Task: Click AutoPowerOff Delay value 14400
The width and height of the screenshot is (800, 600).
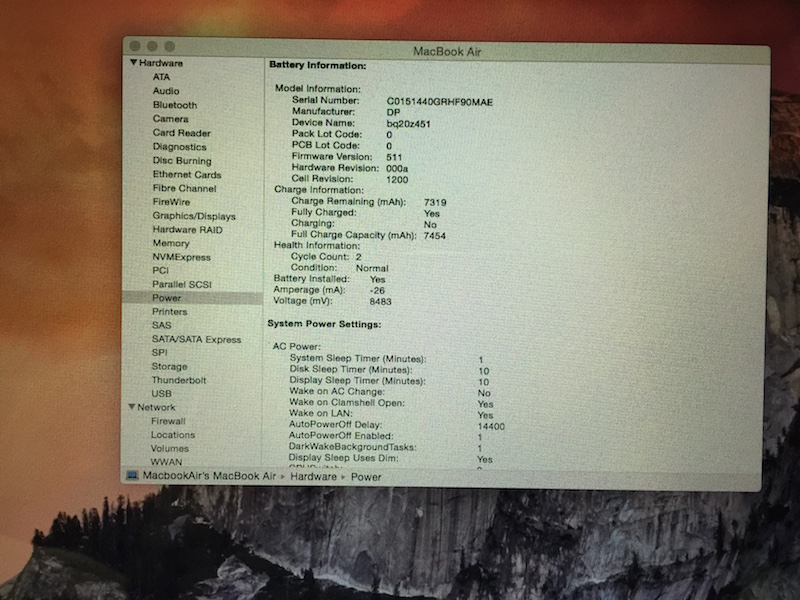Action: (x=491, y=427)
